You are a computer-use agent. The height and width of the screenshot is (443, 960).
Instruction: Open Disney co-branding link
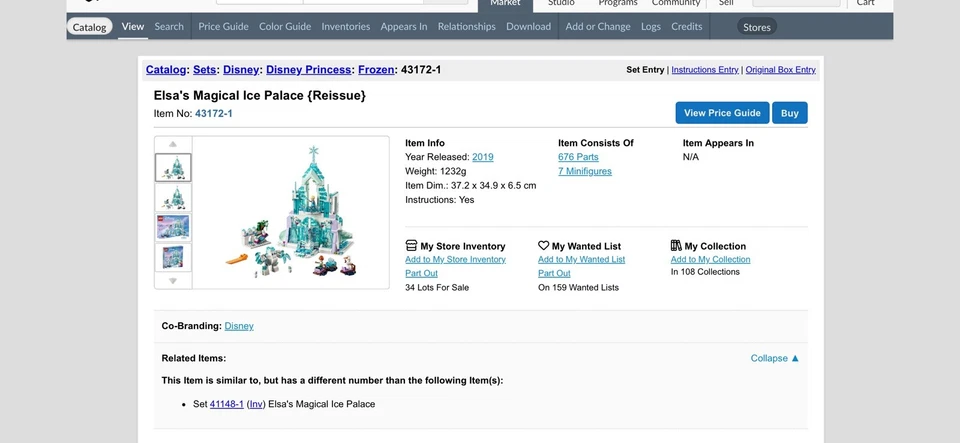239,326
